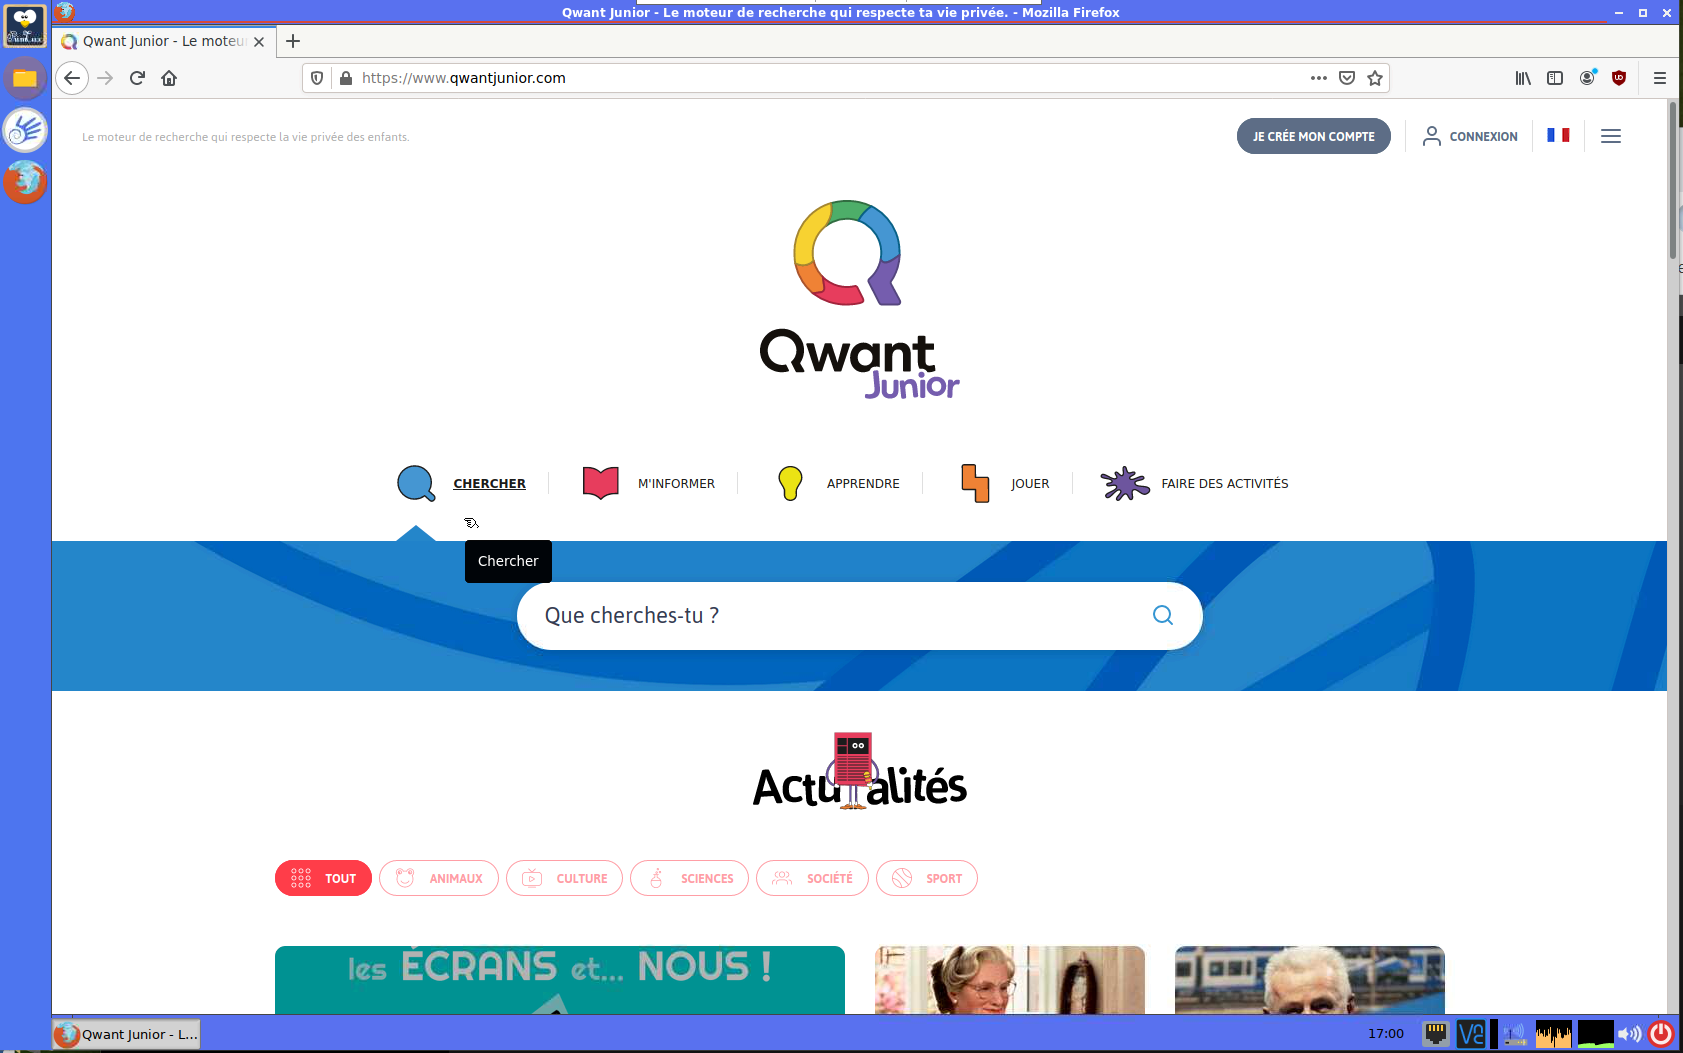Filter news by SCIENCES
This screenshot has height=1053, width=1683.
(689, 878)
